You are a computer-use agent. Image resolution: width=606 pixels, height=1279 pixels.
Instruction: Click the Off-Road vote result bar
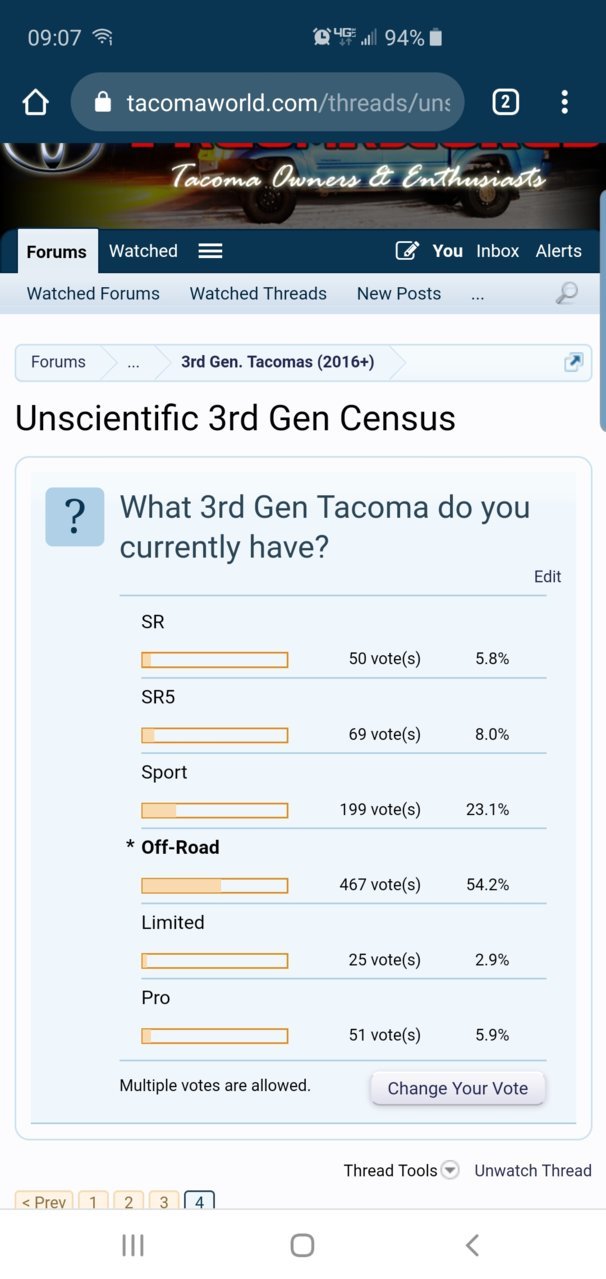[x=215, y=885]
